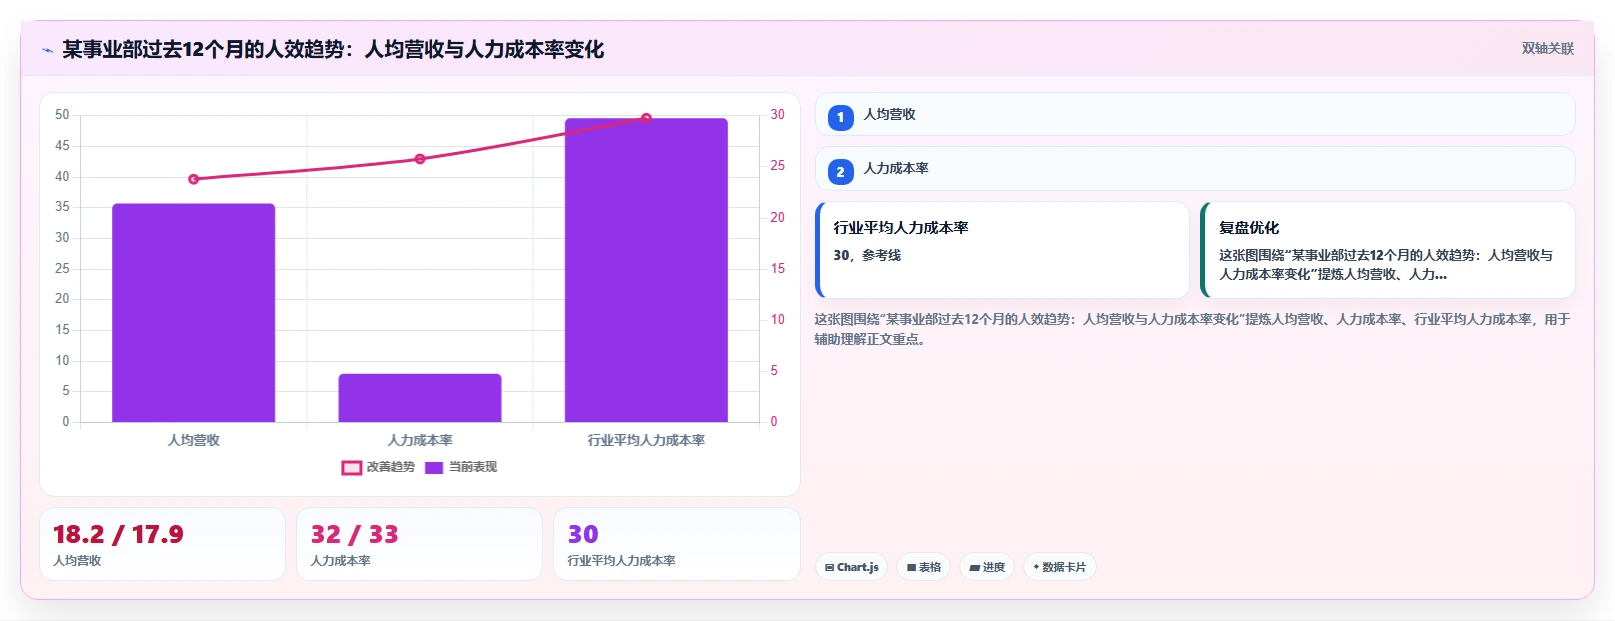Select list item 2 人力成本率

click(1195, 169)
